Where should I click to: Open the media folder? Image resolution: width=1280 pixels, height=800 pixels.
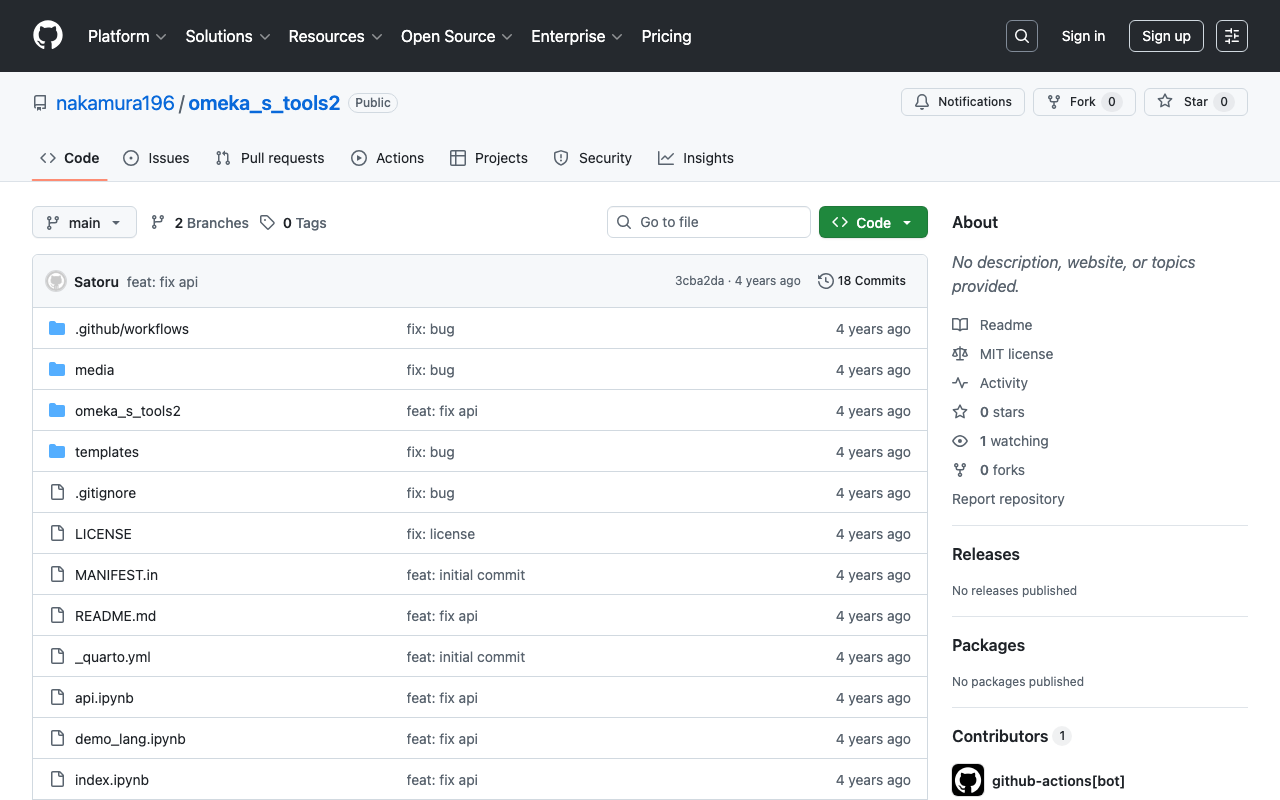pyautogui.click(x=94, y=370)
